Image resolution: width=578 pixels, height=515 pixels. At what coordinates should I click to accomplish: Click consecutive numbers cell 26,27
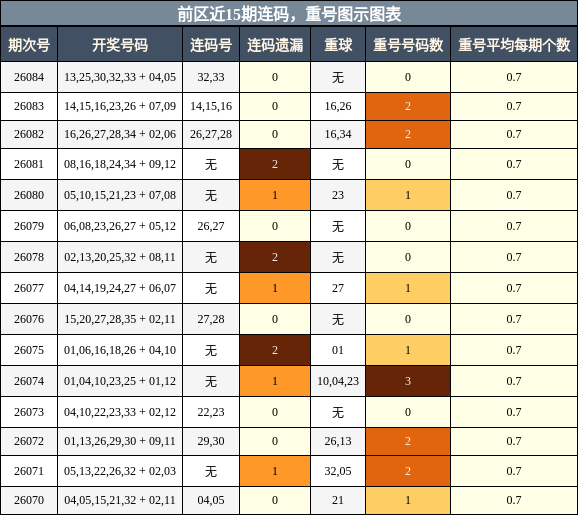211,226
